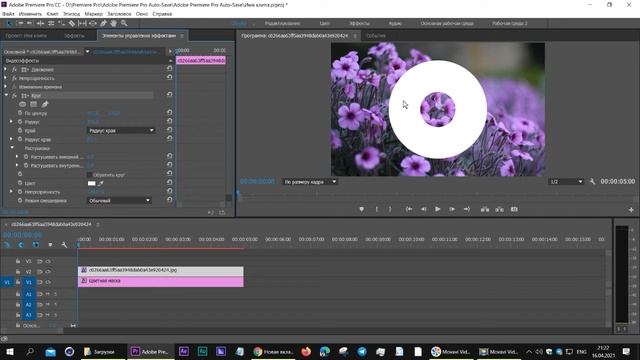The image size is (640, 360).
Task: Click Mark In bracket button
Action: tap(376, 209)
